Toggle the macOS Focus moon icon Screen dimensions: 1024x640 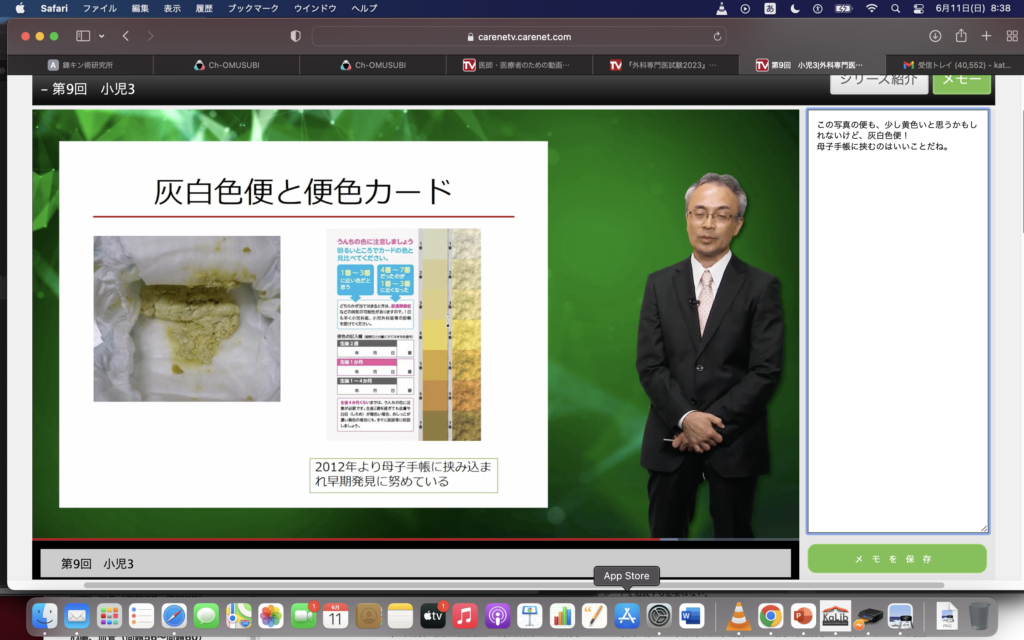[x=795, y=8]
